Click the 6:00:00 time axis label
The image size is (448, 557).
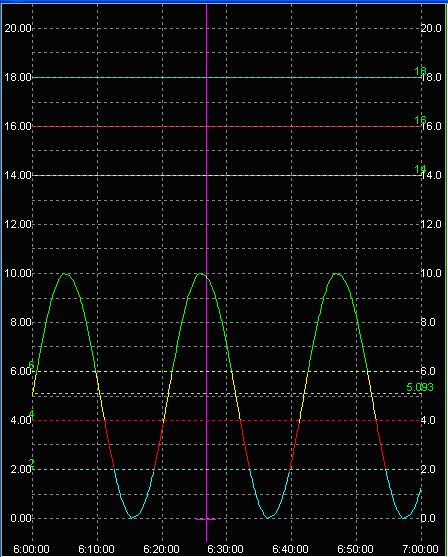click(31, 549)
